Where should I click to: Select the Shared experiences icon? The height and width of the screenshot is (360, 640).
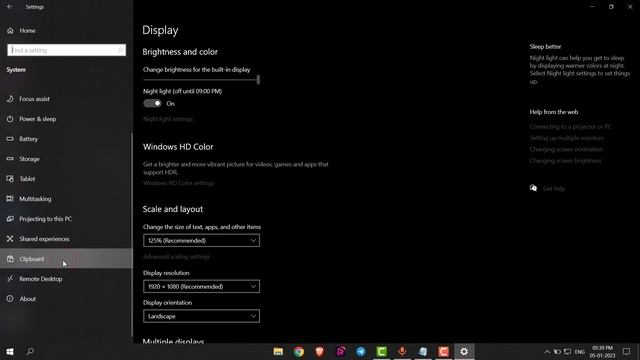(x=10, y=239)
